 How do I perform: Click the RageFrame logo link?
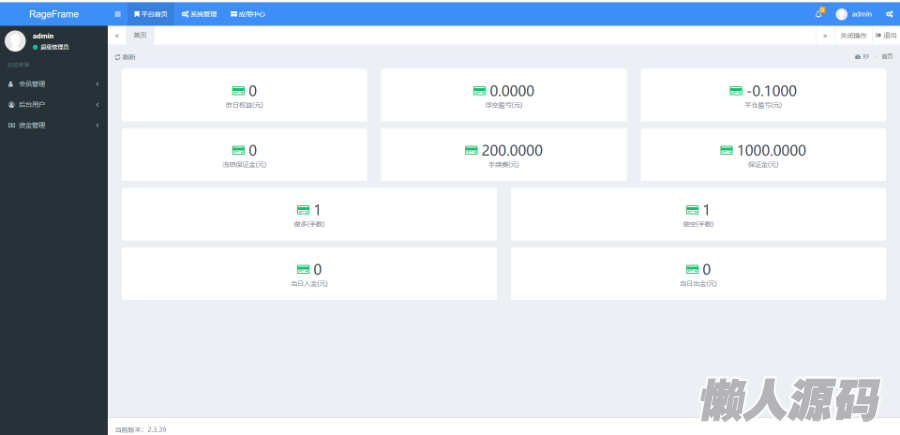(x=54, y=14)
